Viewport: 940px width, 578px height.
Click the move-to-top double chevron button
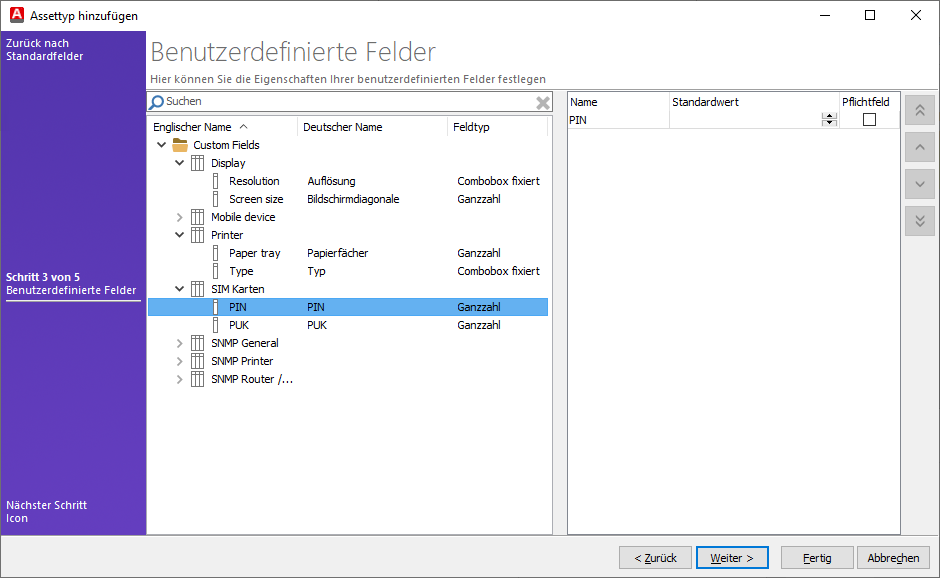pos(919,110)
